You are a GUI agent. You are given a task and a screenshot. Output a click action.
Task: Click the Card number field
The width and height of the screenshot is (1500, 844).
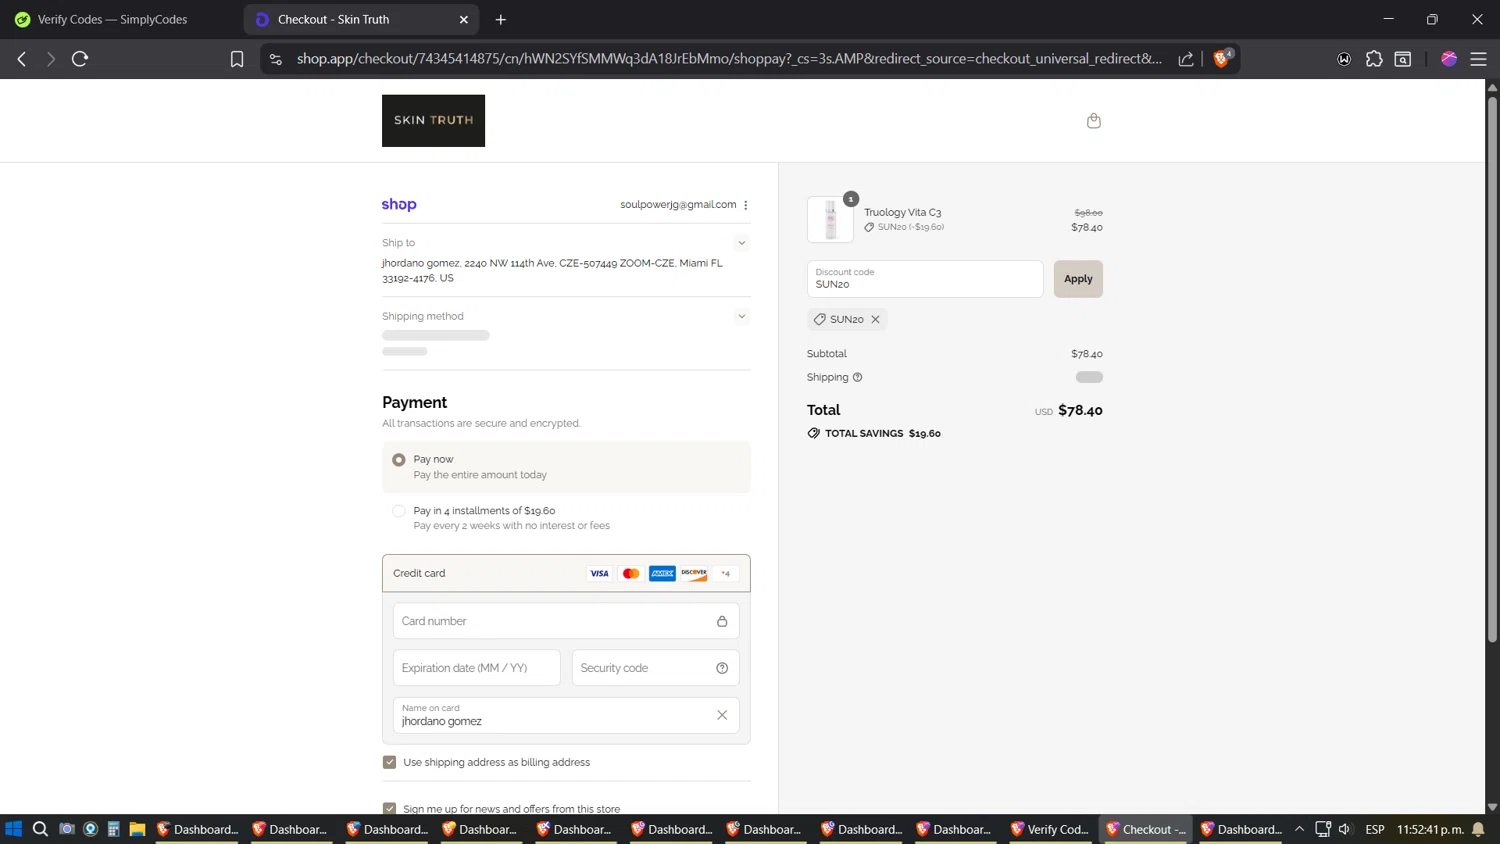click(566, 621)
